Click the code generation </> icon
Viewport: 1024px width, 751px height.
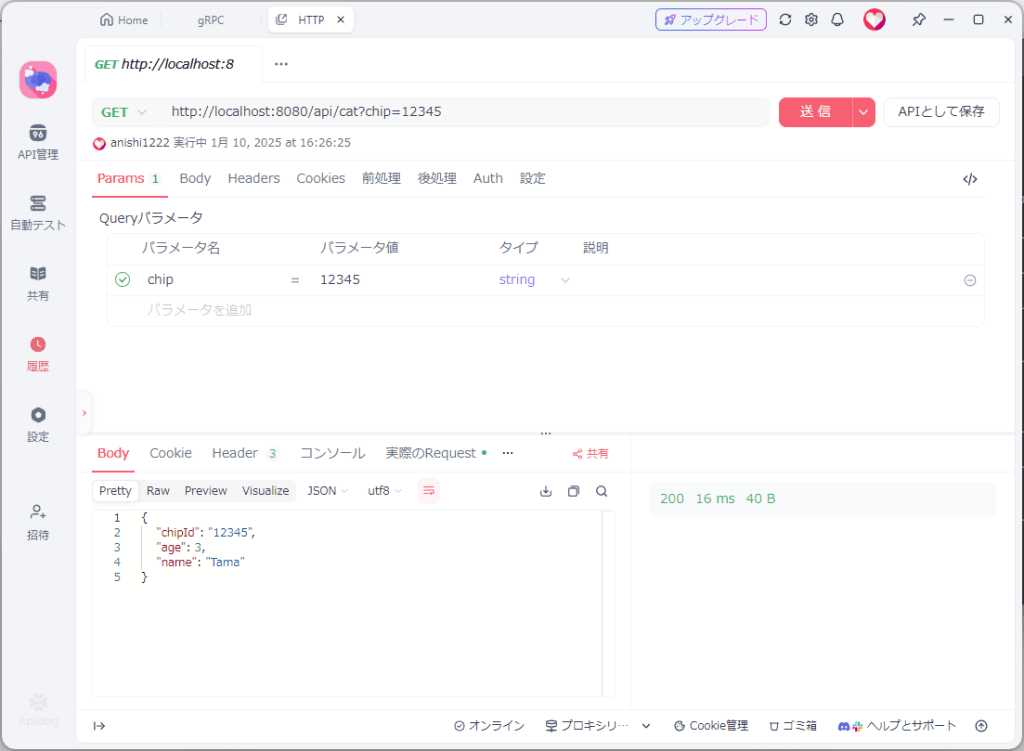click(969, 179)
